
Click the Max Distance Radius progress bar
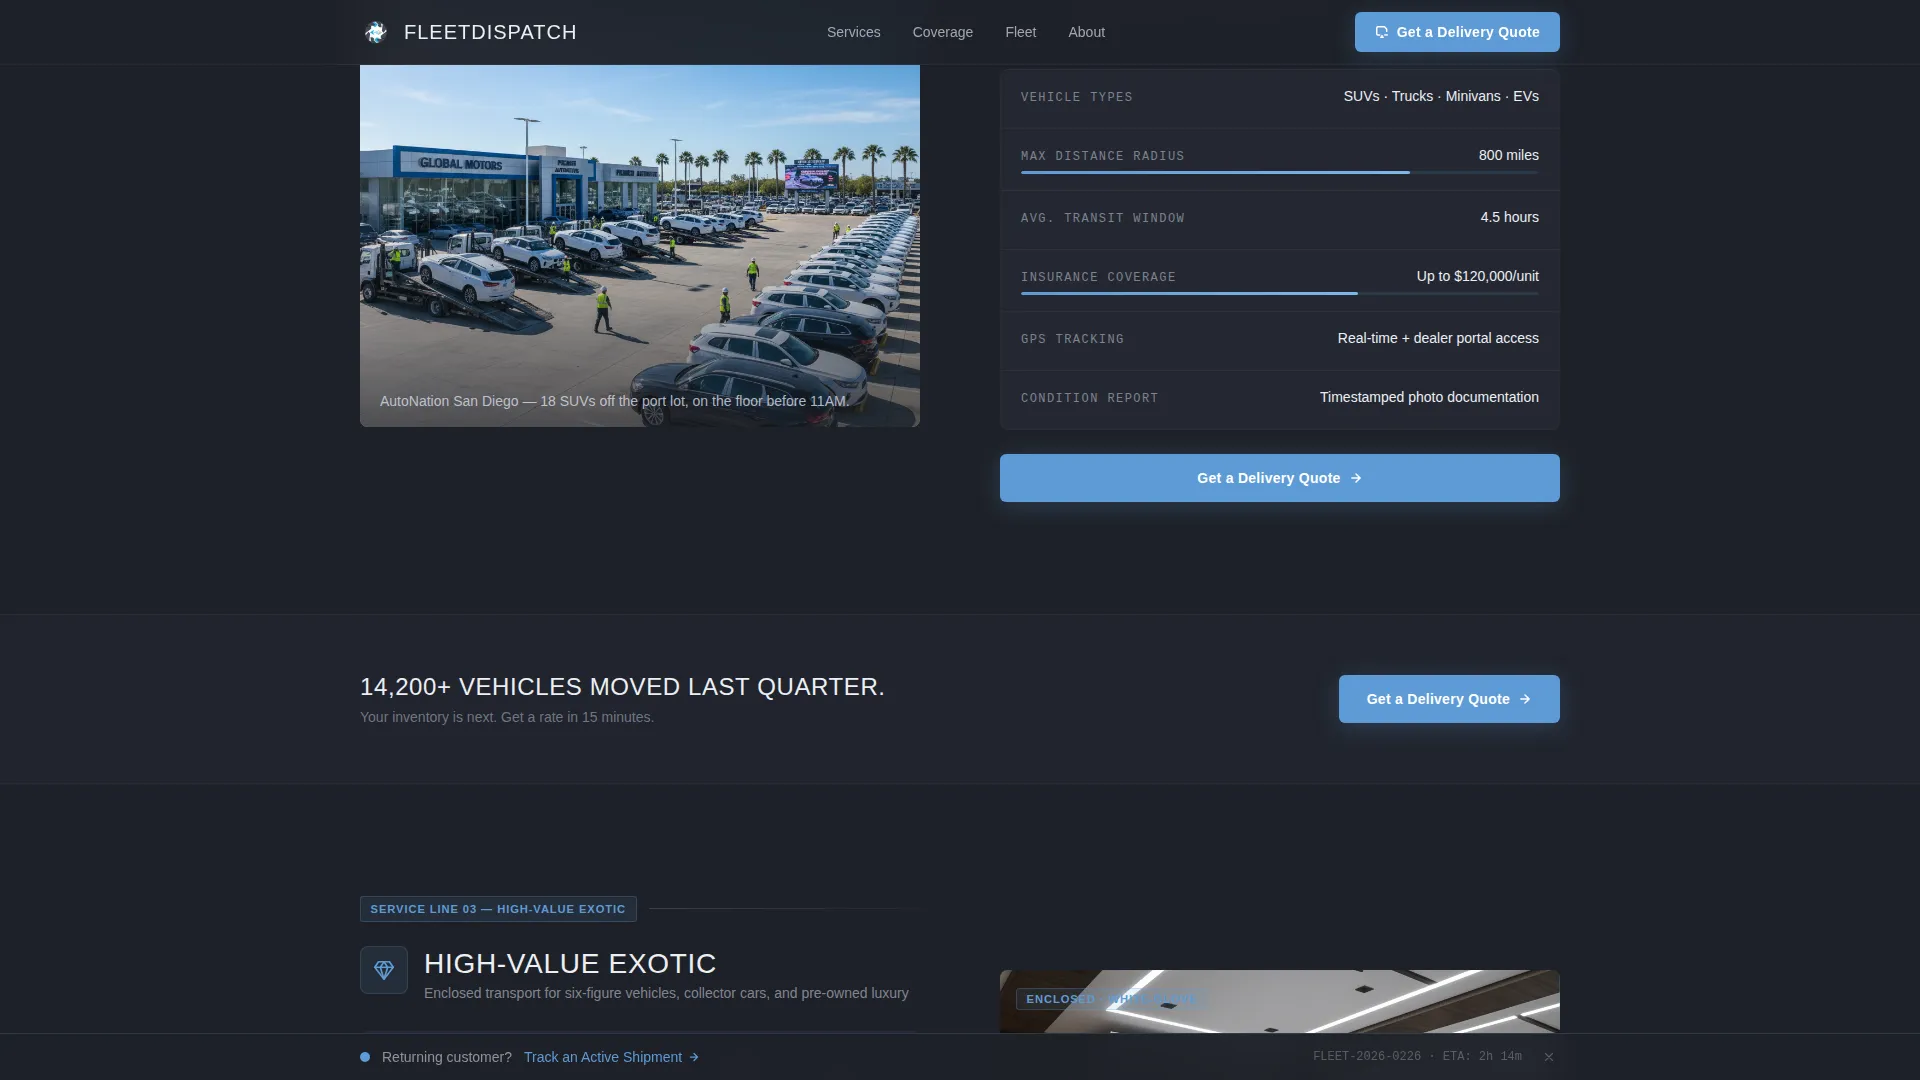tap(1280, 173)
